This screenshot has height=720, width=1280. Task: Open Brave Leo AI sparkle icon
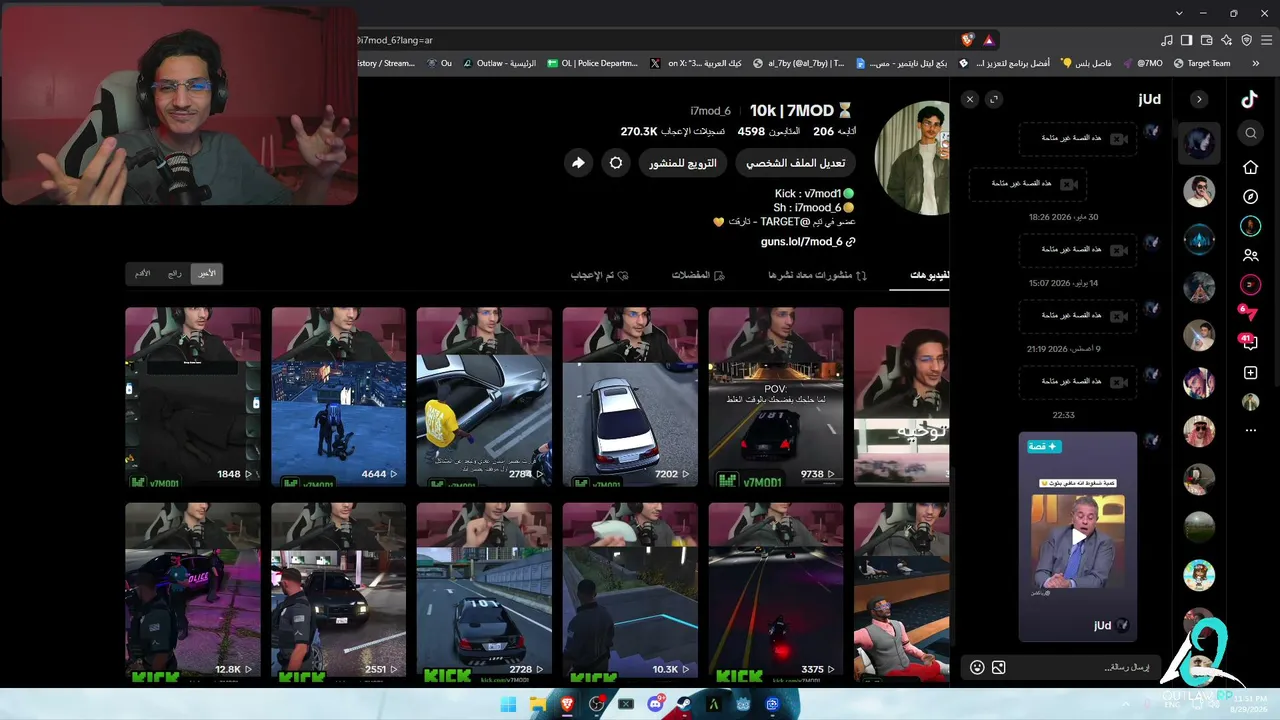coord(1227,40)
